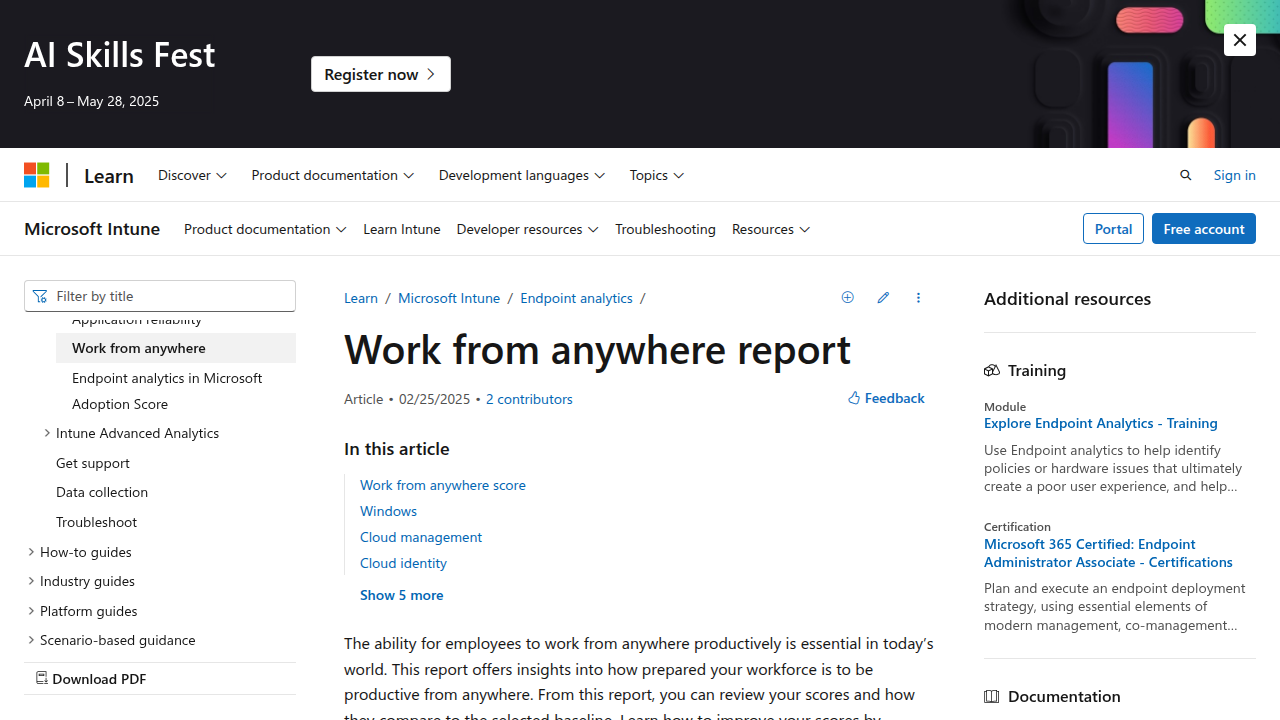The image size is (1280, 720).
Task: Click the Learn breadcrumb link
Action: pos(361,298)
